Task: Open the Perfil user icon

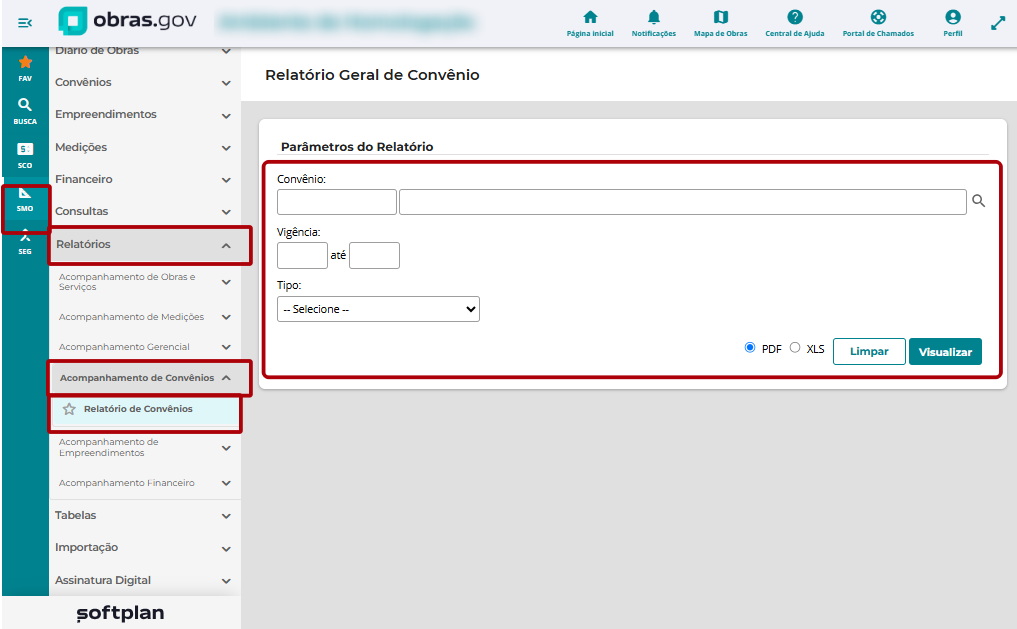Action: click(x=952, y=23)
